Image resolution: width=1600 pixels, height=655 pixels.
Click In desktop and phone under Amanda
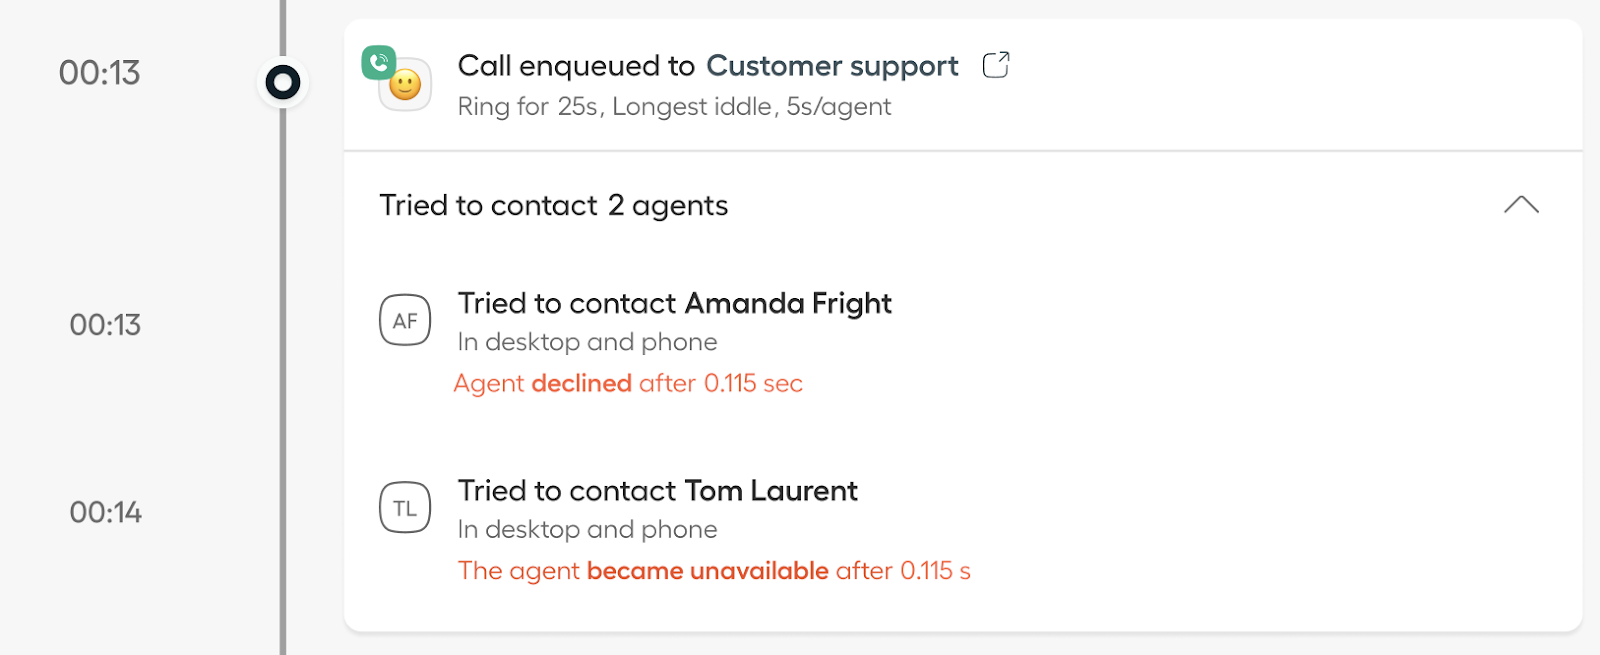coord(587,342)
